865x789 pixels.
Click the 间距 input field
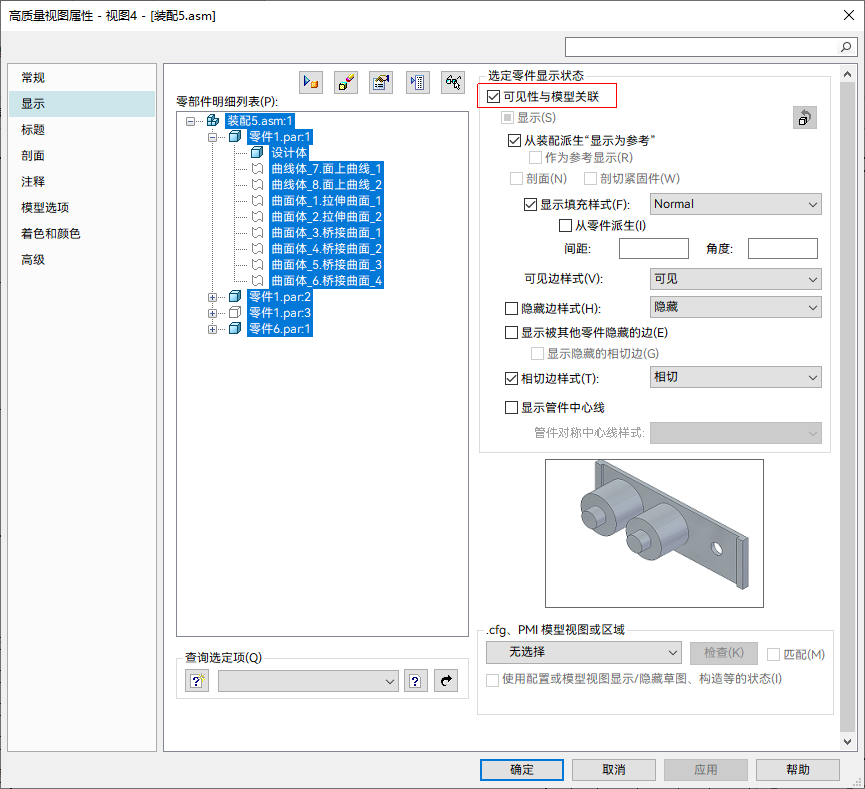[x=653, y=249]
